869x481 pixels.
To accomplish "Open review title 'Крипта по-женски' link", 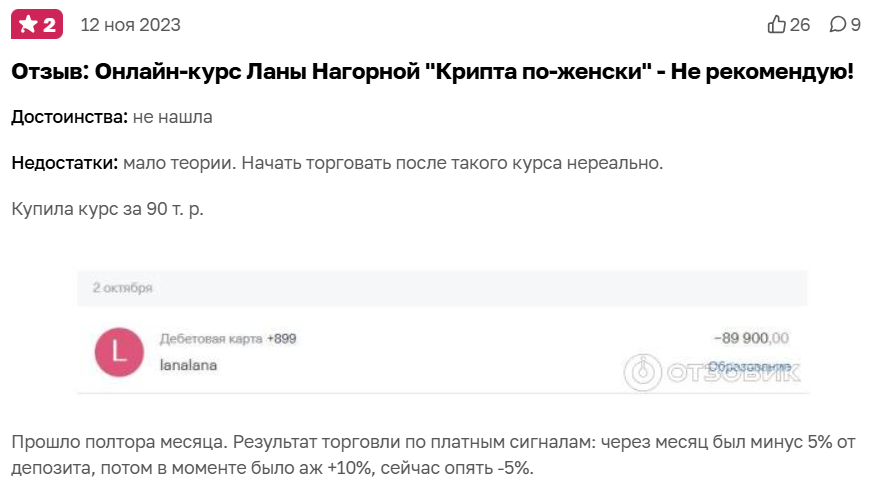I will point(432,71).
